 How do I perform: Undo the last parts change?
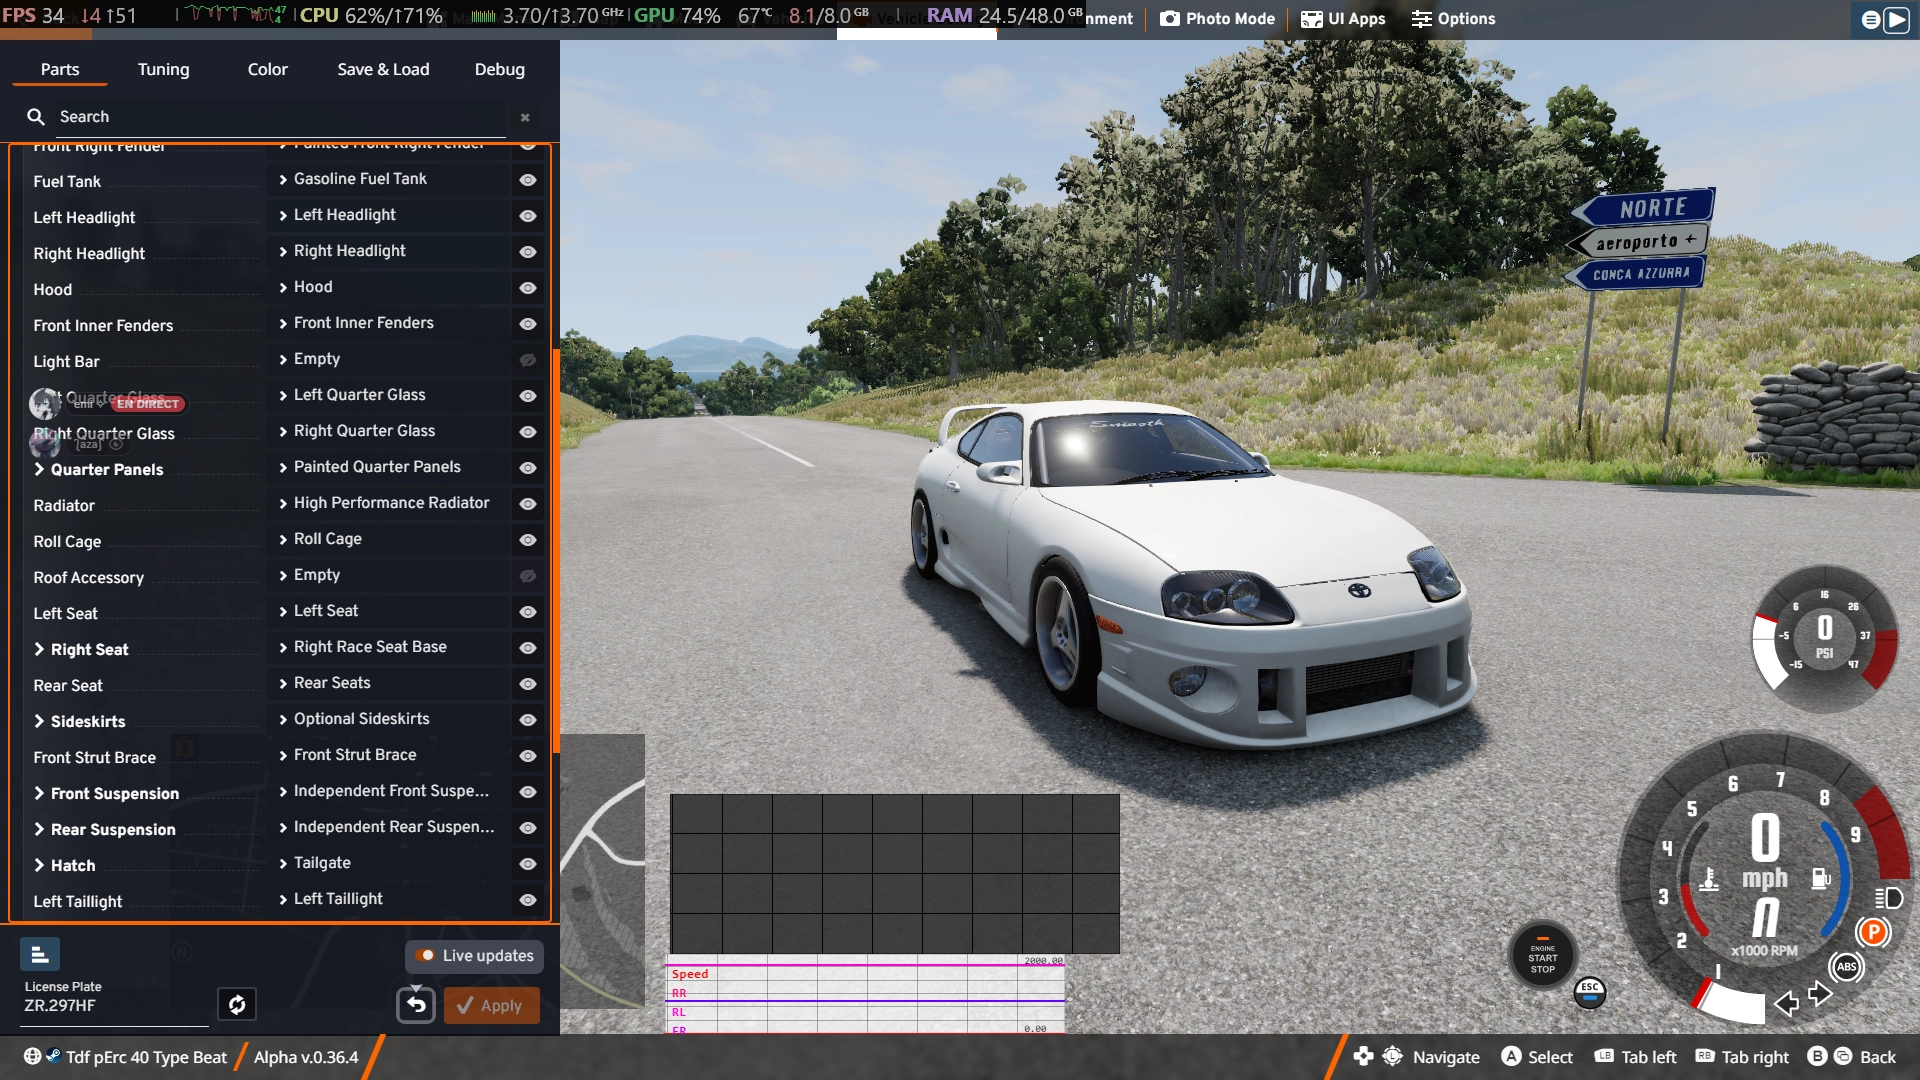coord(416,1005)
